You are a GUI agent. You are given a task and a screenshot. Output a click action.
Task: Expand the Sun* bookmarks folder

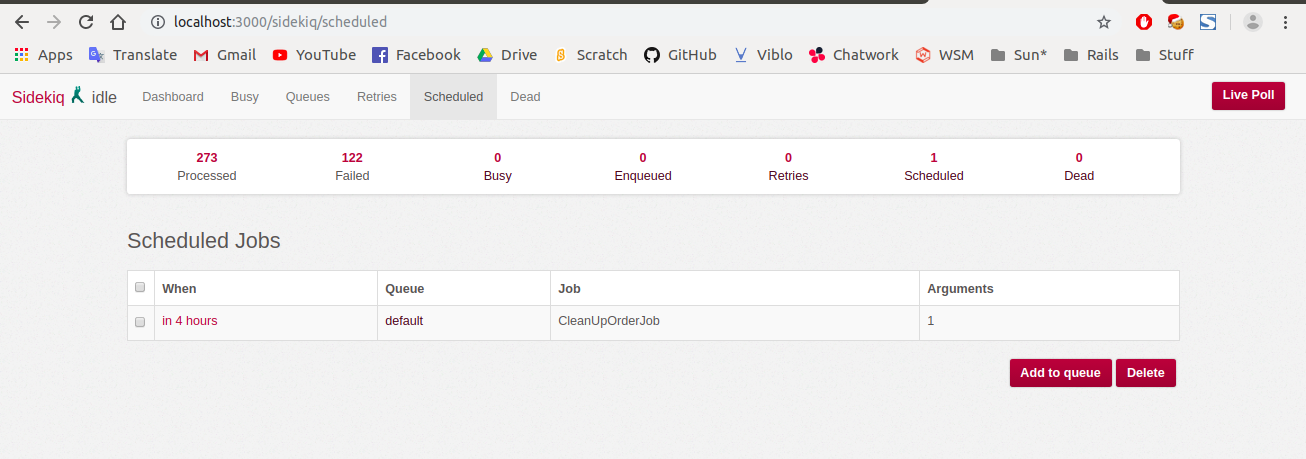pos(1019,55)
